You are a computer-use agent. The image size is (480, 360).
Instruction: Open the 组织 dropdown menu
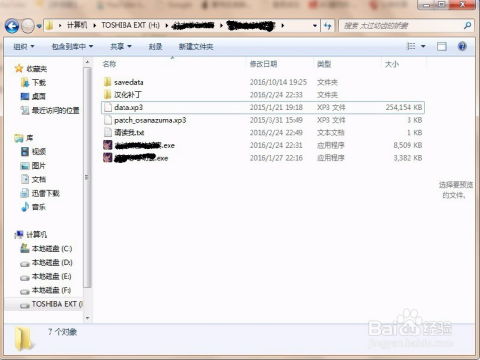24,47
